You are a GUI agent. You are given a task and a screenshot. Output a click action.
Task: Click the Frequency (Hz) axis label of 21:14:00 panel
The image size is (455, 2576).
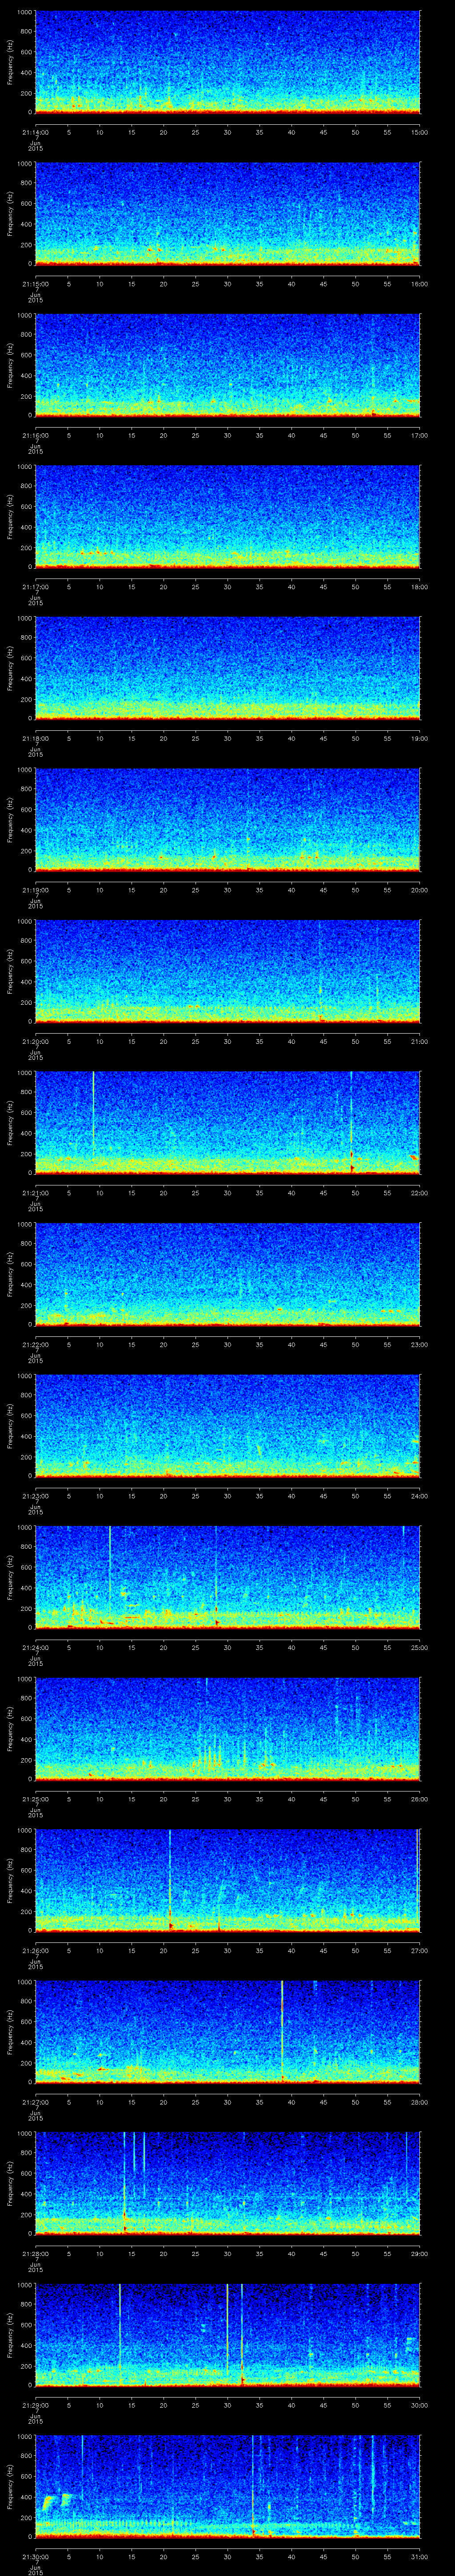(x=10, y=62)
